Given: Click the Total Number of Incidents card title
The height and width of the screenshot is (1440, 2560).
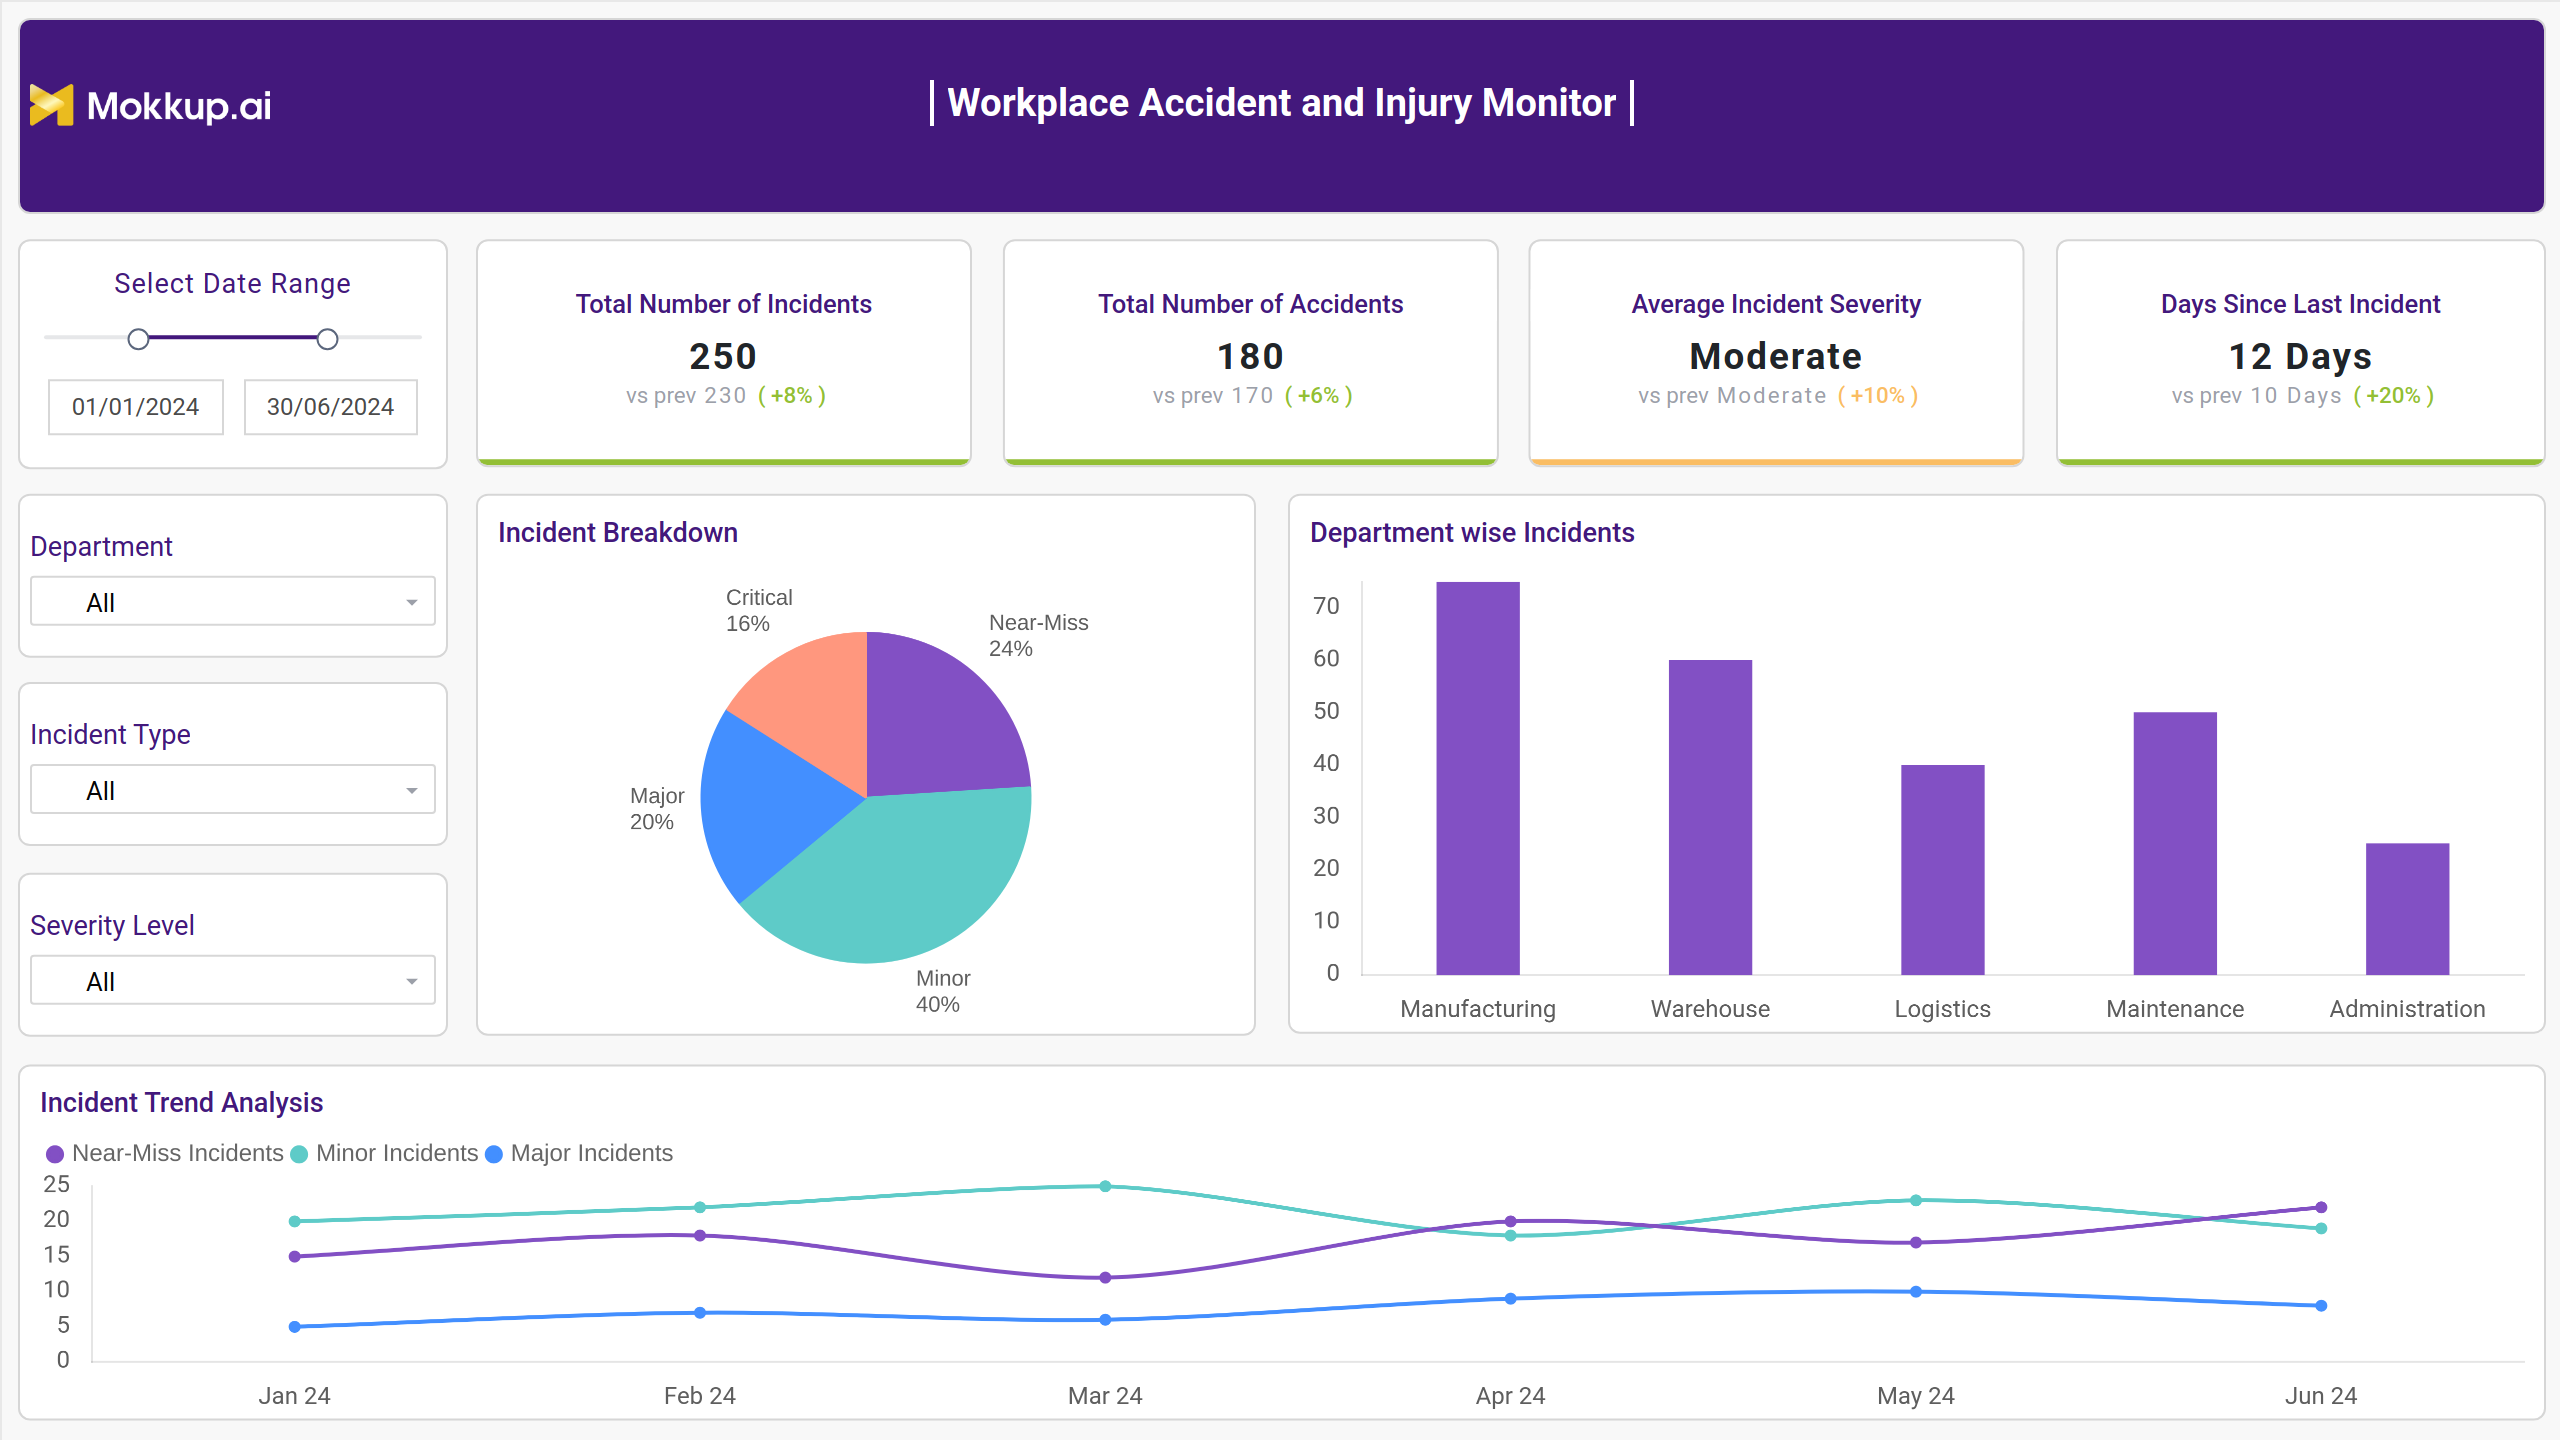Looking at the screenshot, I should coord(723,304).
